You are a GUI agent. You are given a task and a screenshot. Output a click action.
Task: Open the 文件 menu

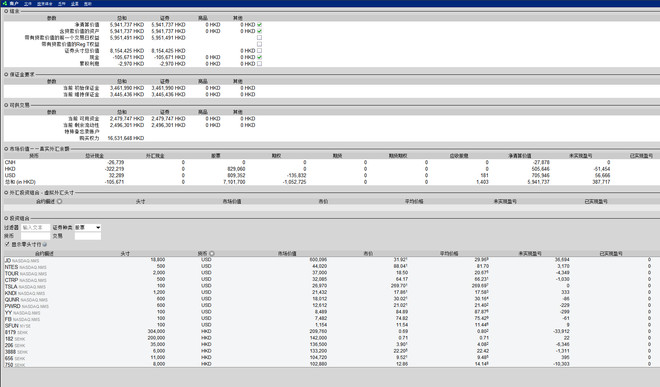(28, 3)
